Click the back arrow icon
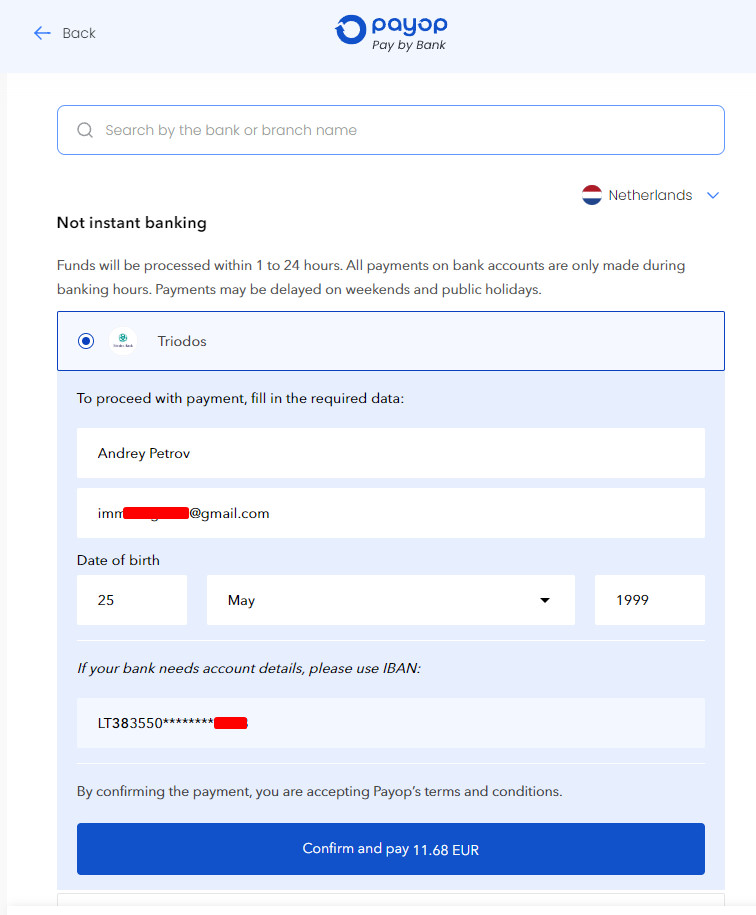The height and width of the screenshot is (915, 756). 42,33
